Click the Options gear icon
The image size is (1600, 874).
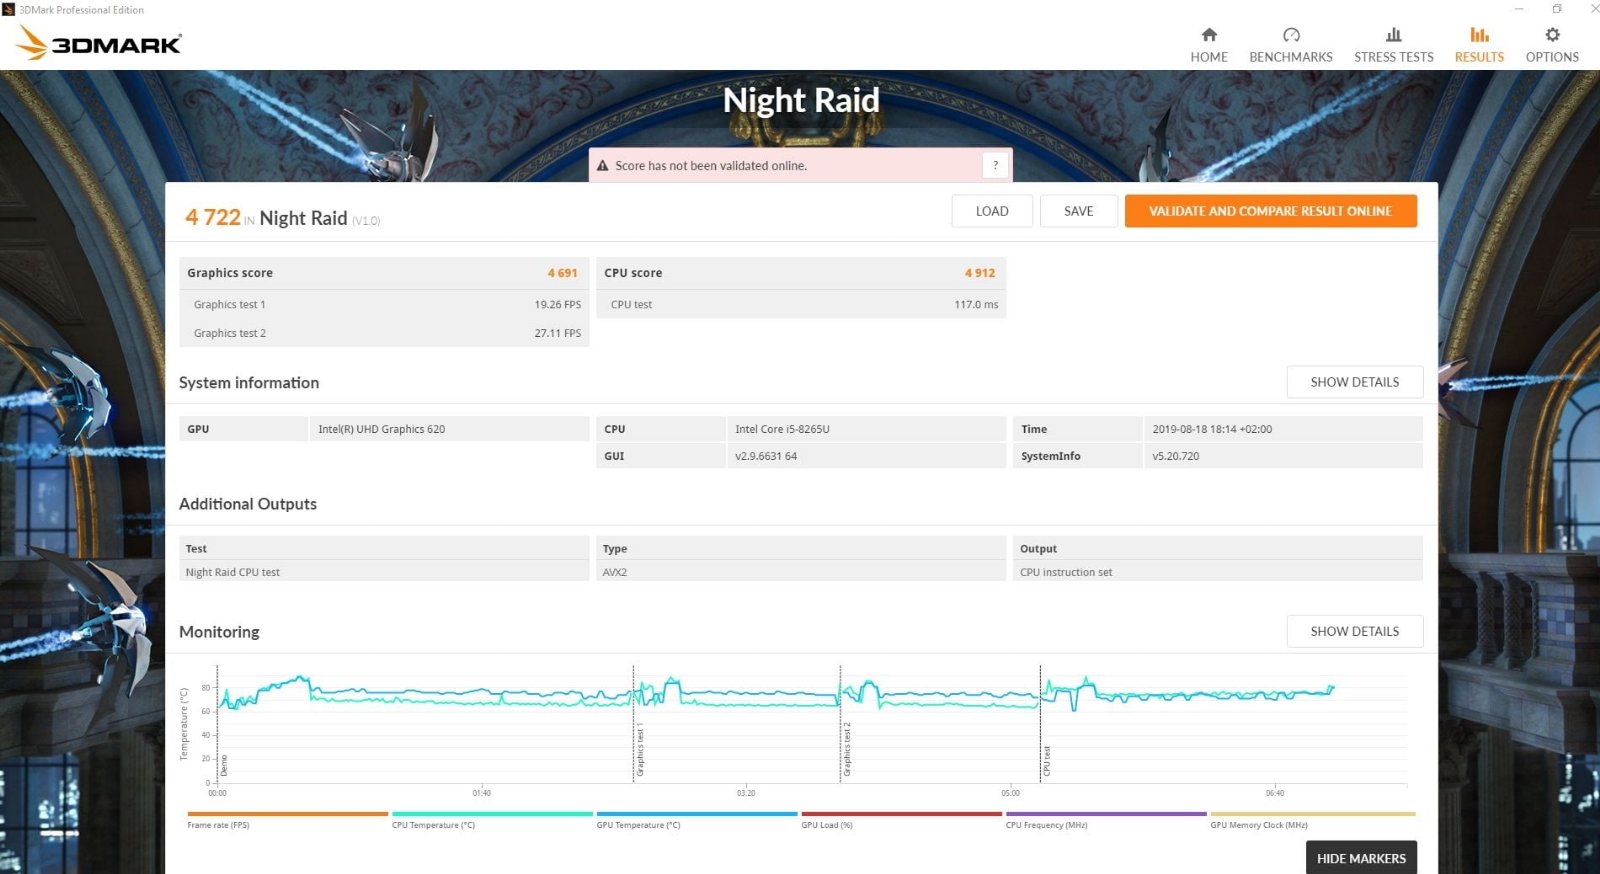coord(1552,34)
